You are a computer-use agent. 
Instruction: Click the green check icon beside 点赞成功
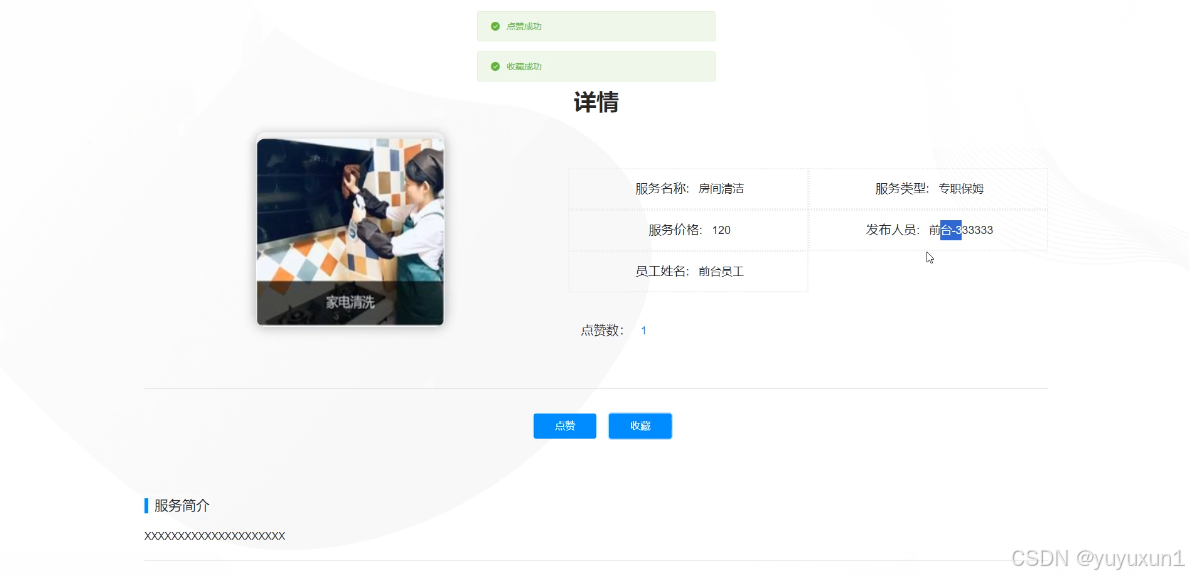[495, 27]
